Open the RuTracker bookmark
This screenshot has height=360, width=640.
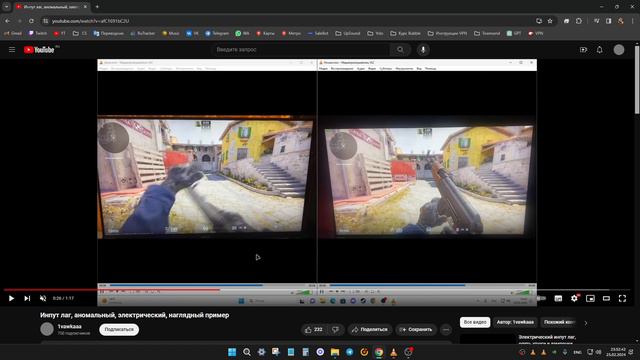(x=142, y=33)
